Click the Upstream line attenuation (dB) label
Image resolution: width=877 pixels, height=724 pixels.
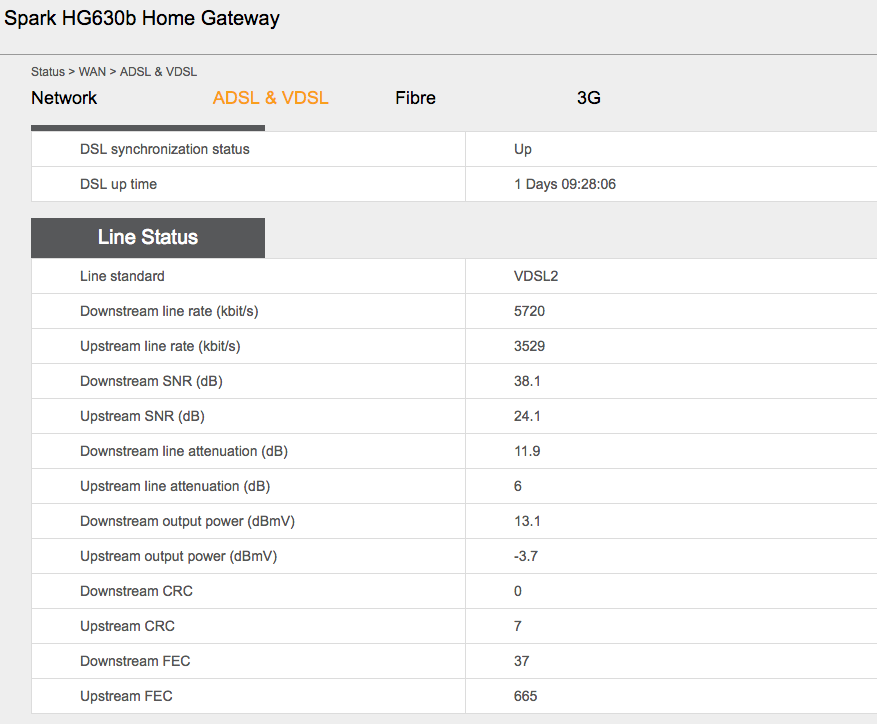pos(175,487)
